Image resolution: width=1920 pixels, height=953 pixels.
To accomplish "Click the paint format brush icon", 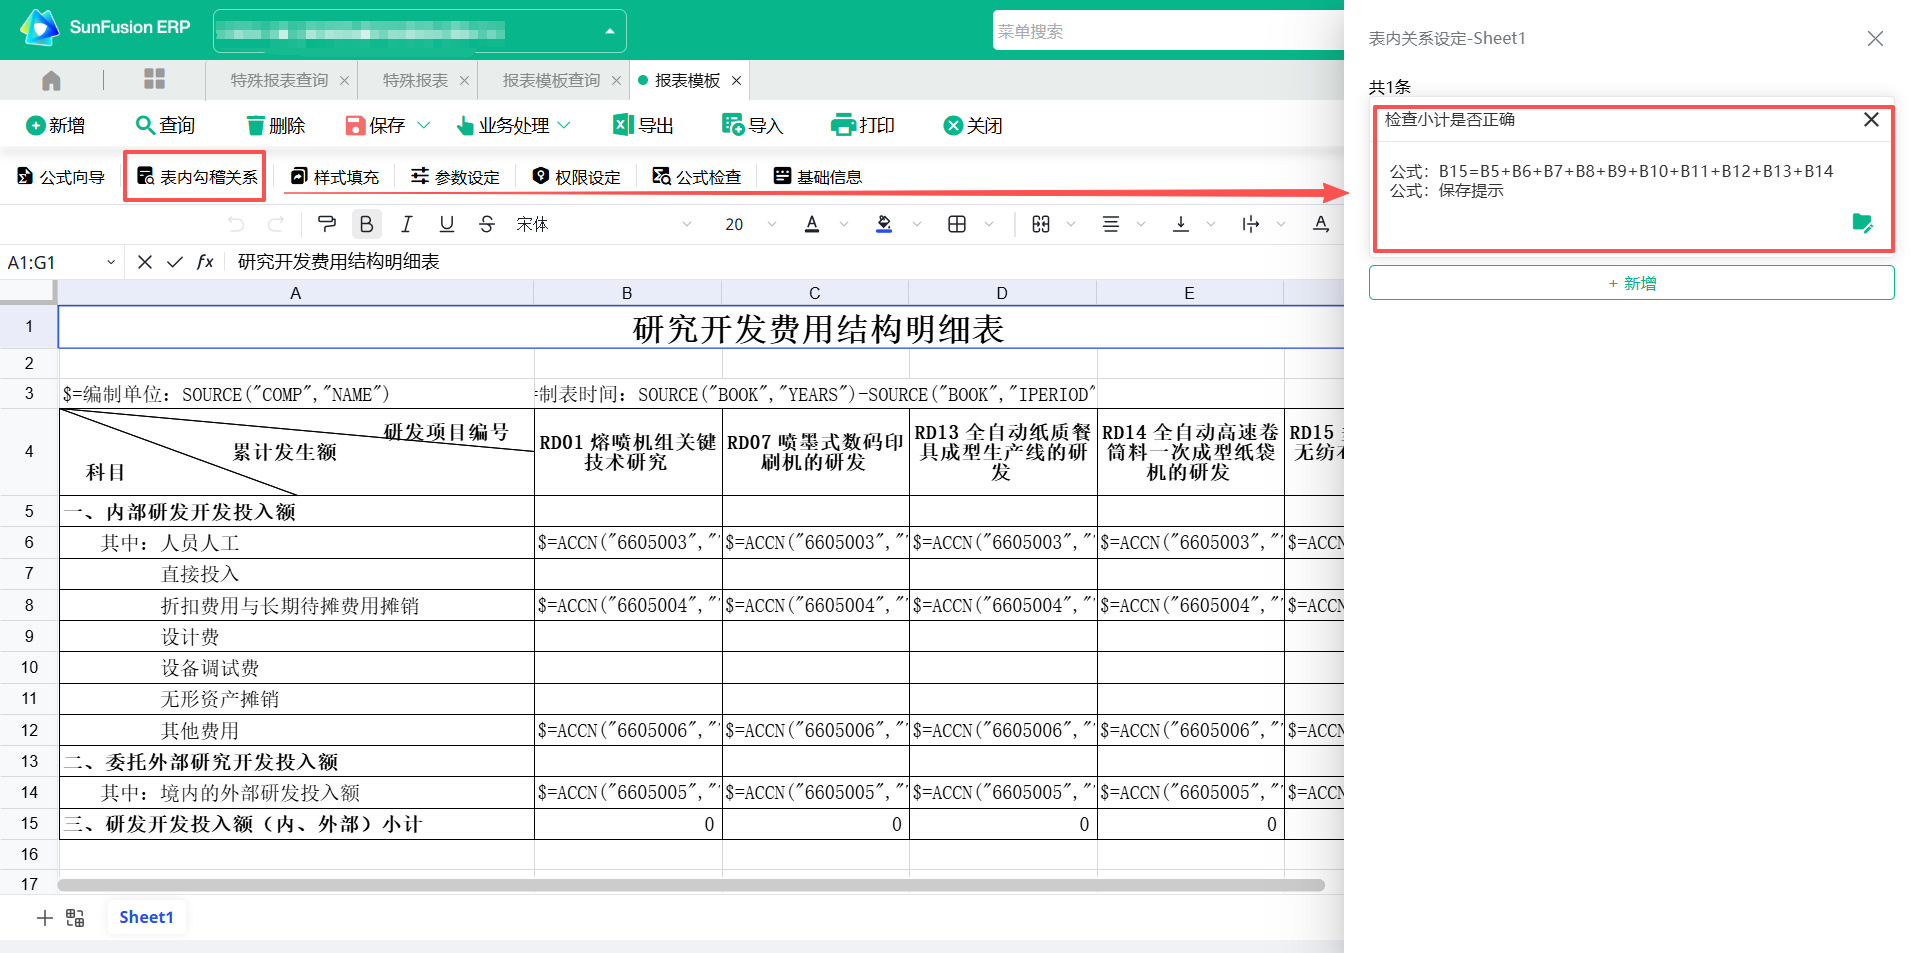I will click(326, 224).
